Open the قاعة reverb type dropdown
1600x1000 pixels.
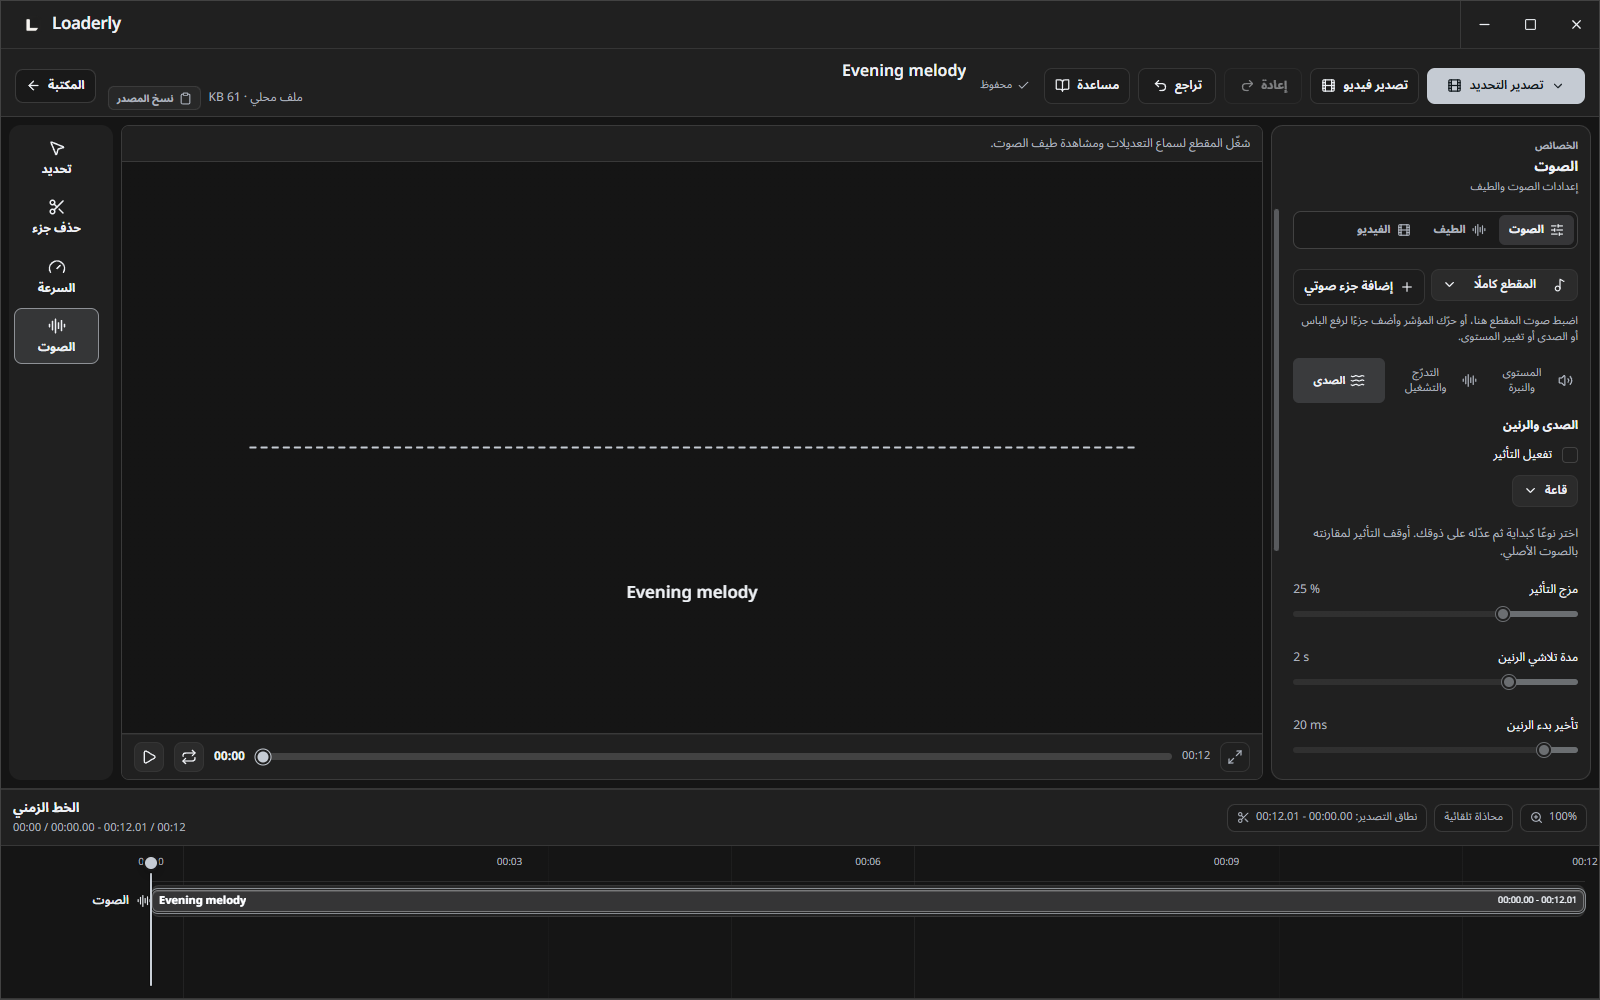point(1545,491)
